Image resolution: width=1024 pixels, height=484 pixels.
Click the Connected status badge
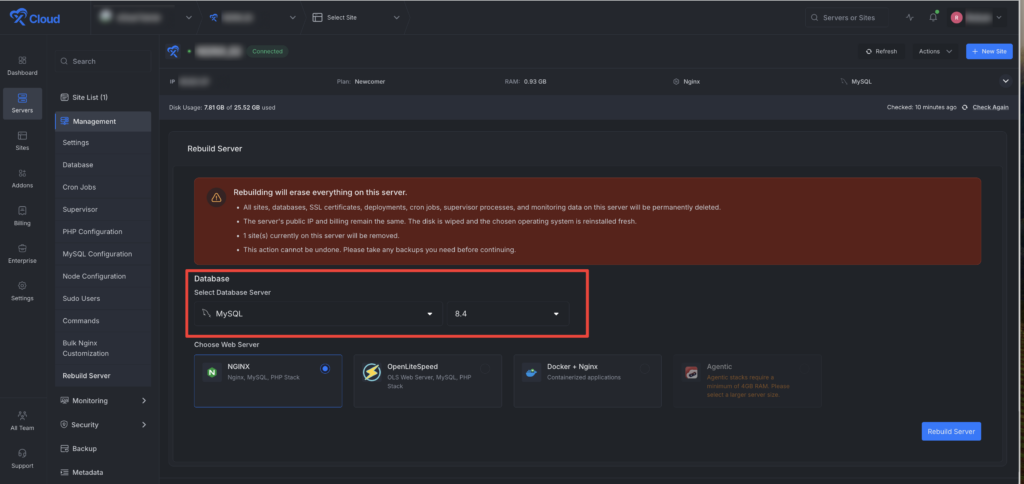pos(266,51)
